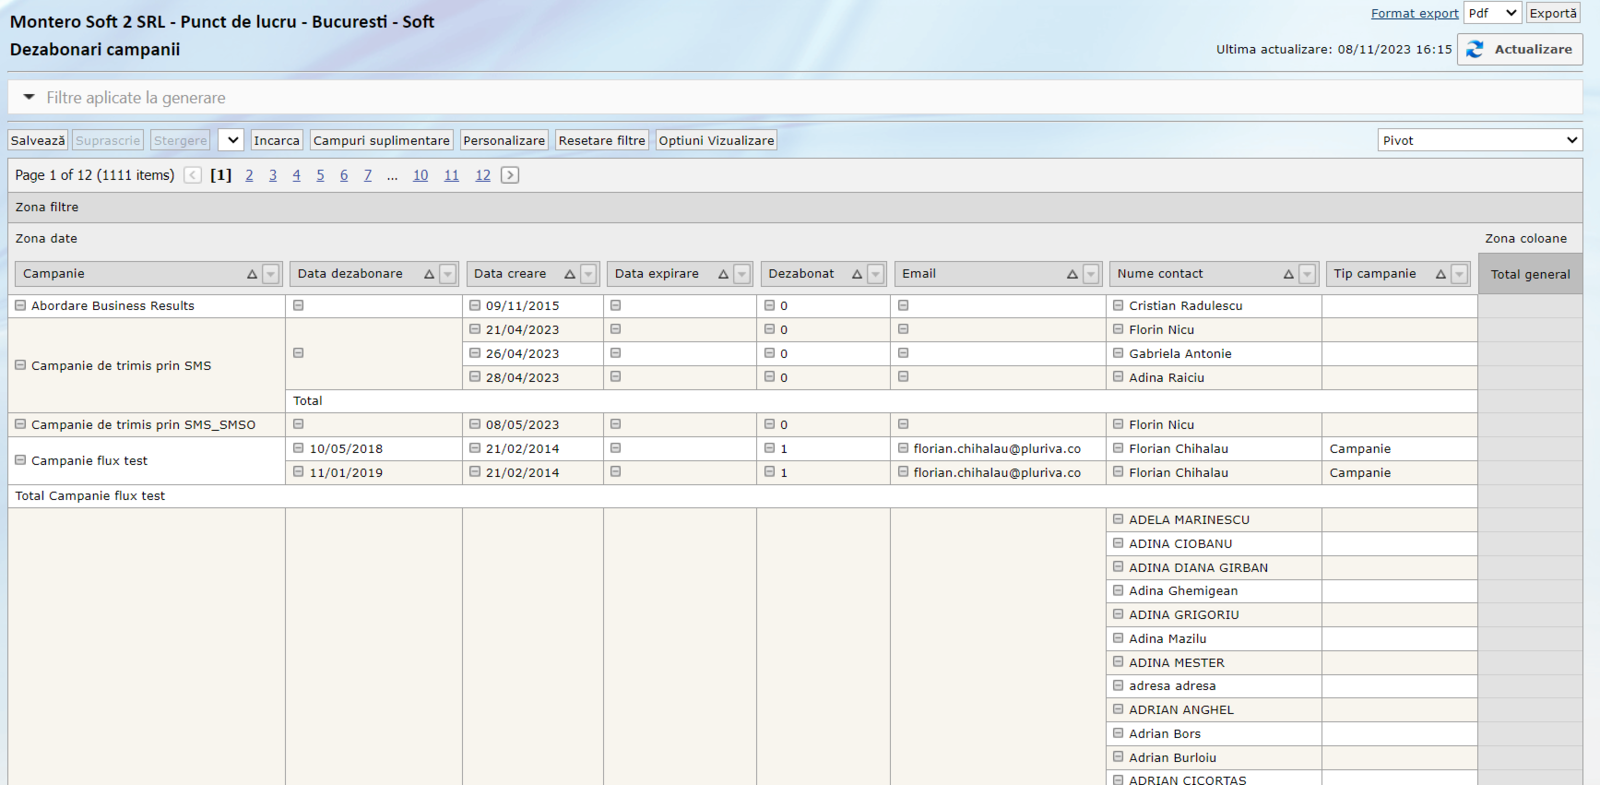The width and height of the screenshot is (1600, 785).
Task: Click the Resetare filtre button
Action: tap(601, 141)
